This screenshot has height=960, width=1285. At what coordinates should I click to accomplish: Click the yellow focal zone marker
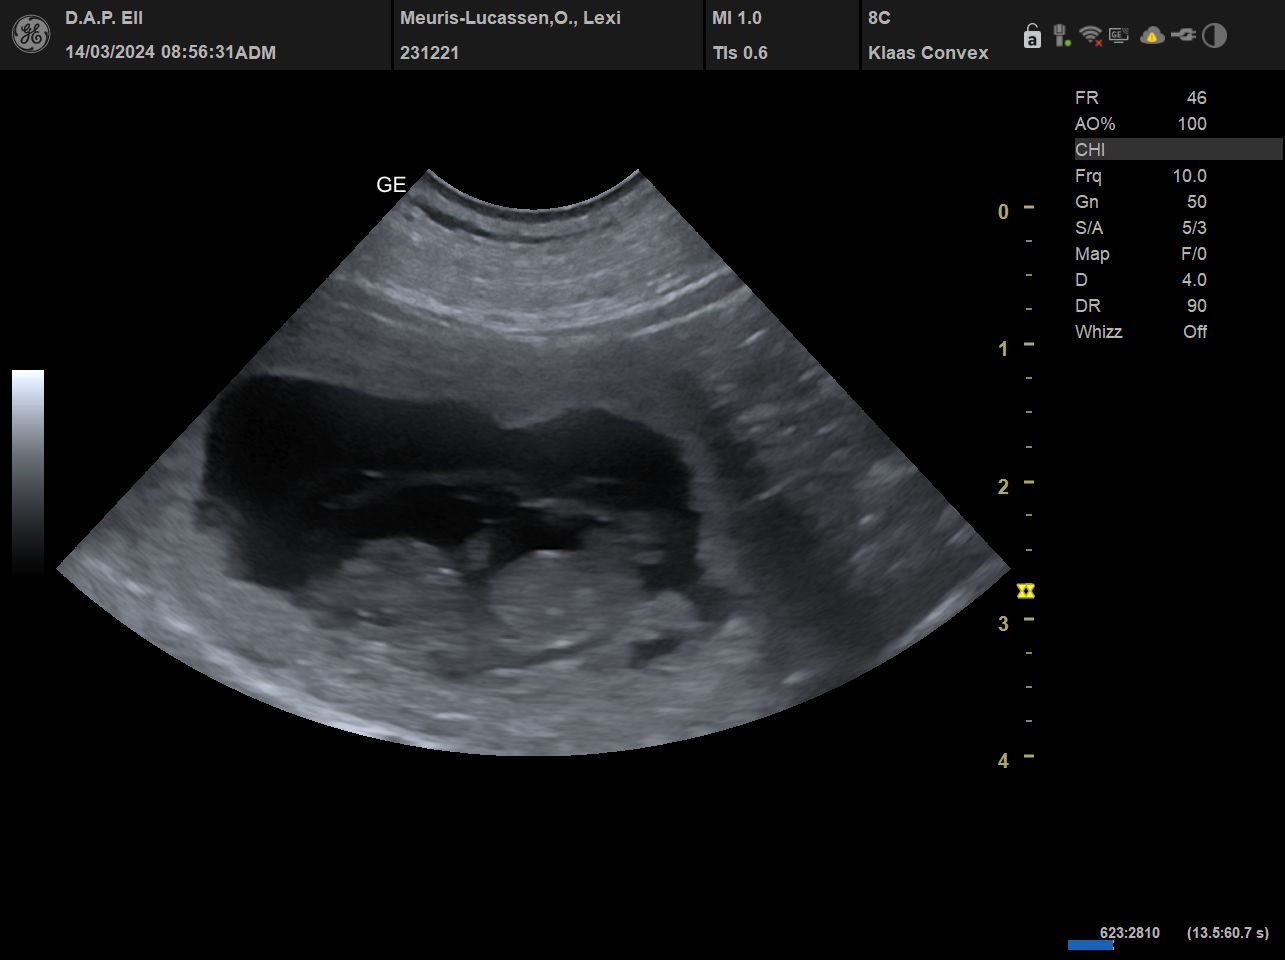[x=1025, y=592]
